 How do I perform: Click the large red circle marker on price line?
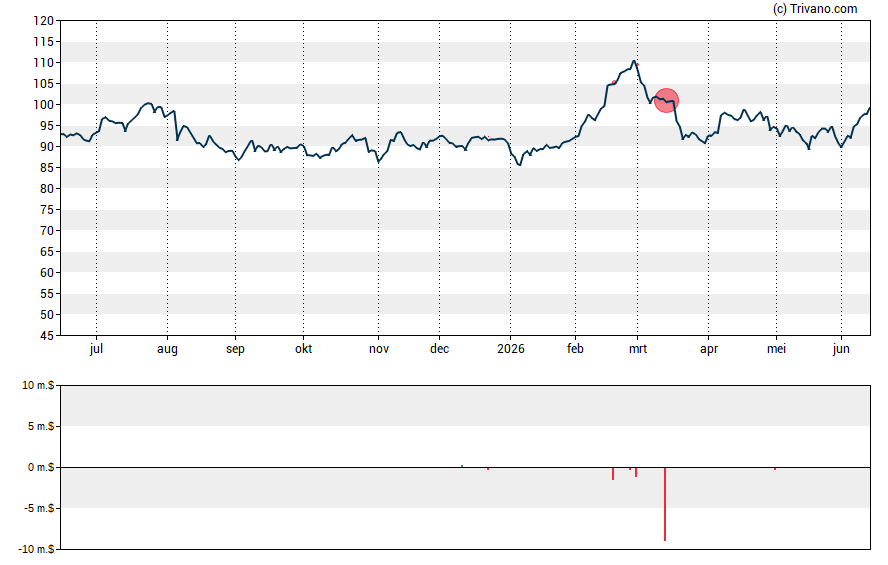click(x=667, y=100)
